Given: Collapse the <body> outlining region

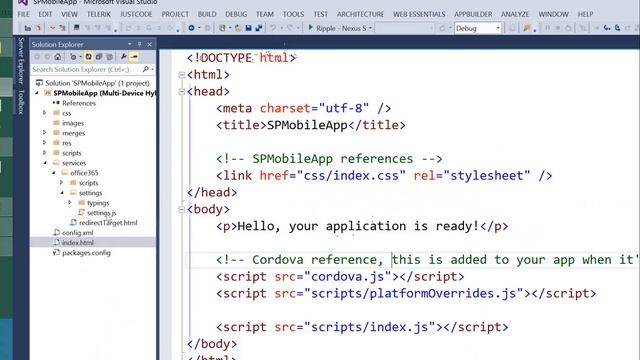Looking at the screenshot, I should (x=182, y=209).
